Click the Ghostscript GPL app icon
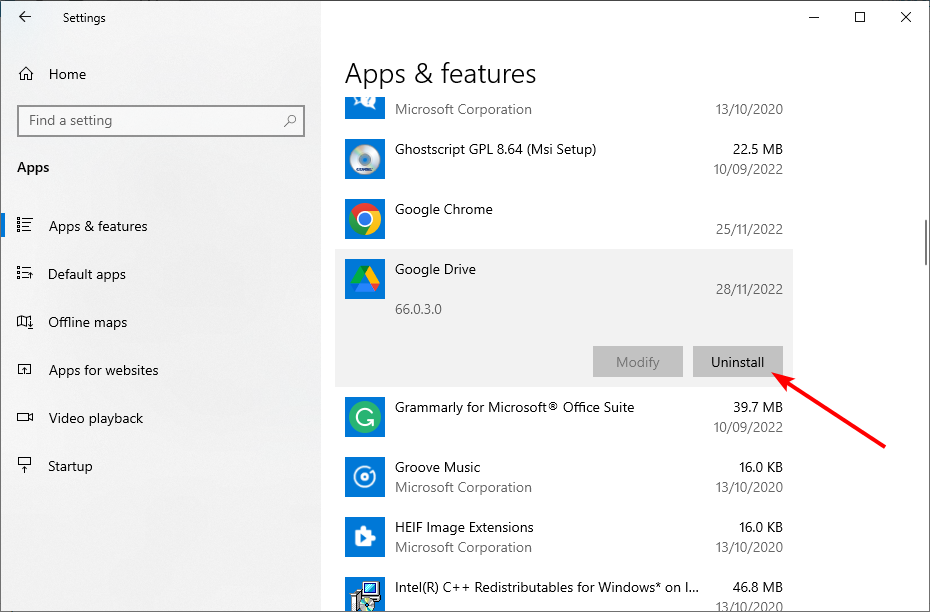This screenshot has width=930, height=612. 365,159
